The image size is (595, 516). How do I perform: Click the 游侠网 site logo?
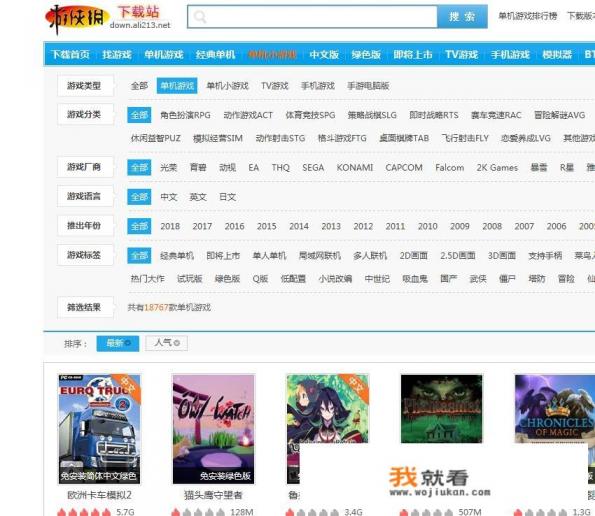pos(77,18)
